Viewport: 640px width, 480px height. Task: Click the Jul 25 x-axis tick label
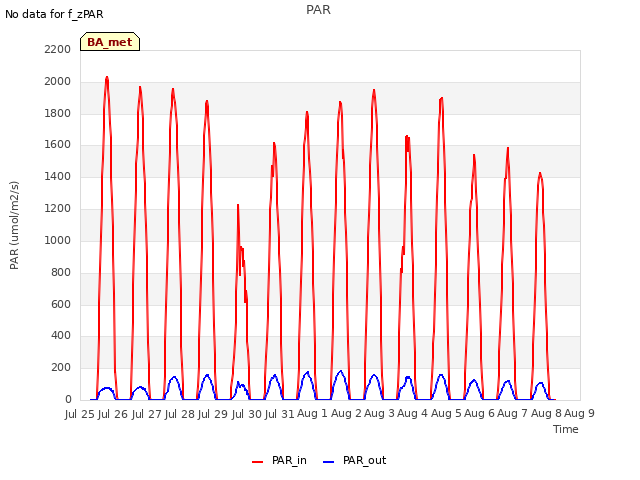[x=80, y=414]
